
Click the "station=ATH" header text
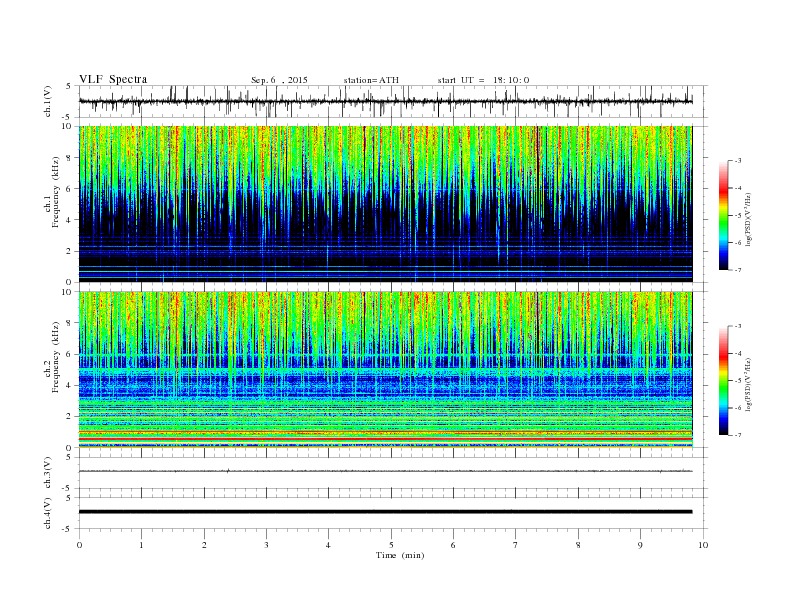371,80
